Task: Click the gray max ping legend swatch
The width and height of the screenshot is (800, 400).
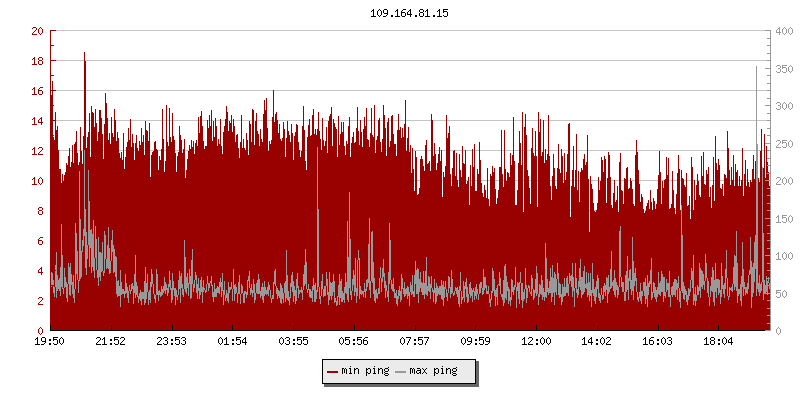Action: pyautogui.click(x=401, y=372)
